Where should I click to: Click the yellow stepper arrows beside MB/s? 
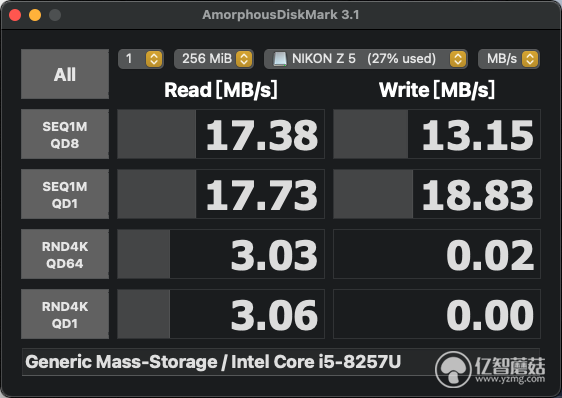(x=530, y=59)
